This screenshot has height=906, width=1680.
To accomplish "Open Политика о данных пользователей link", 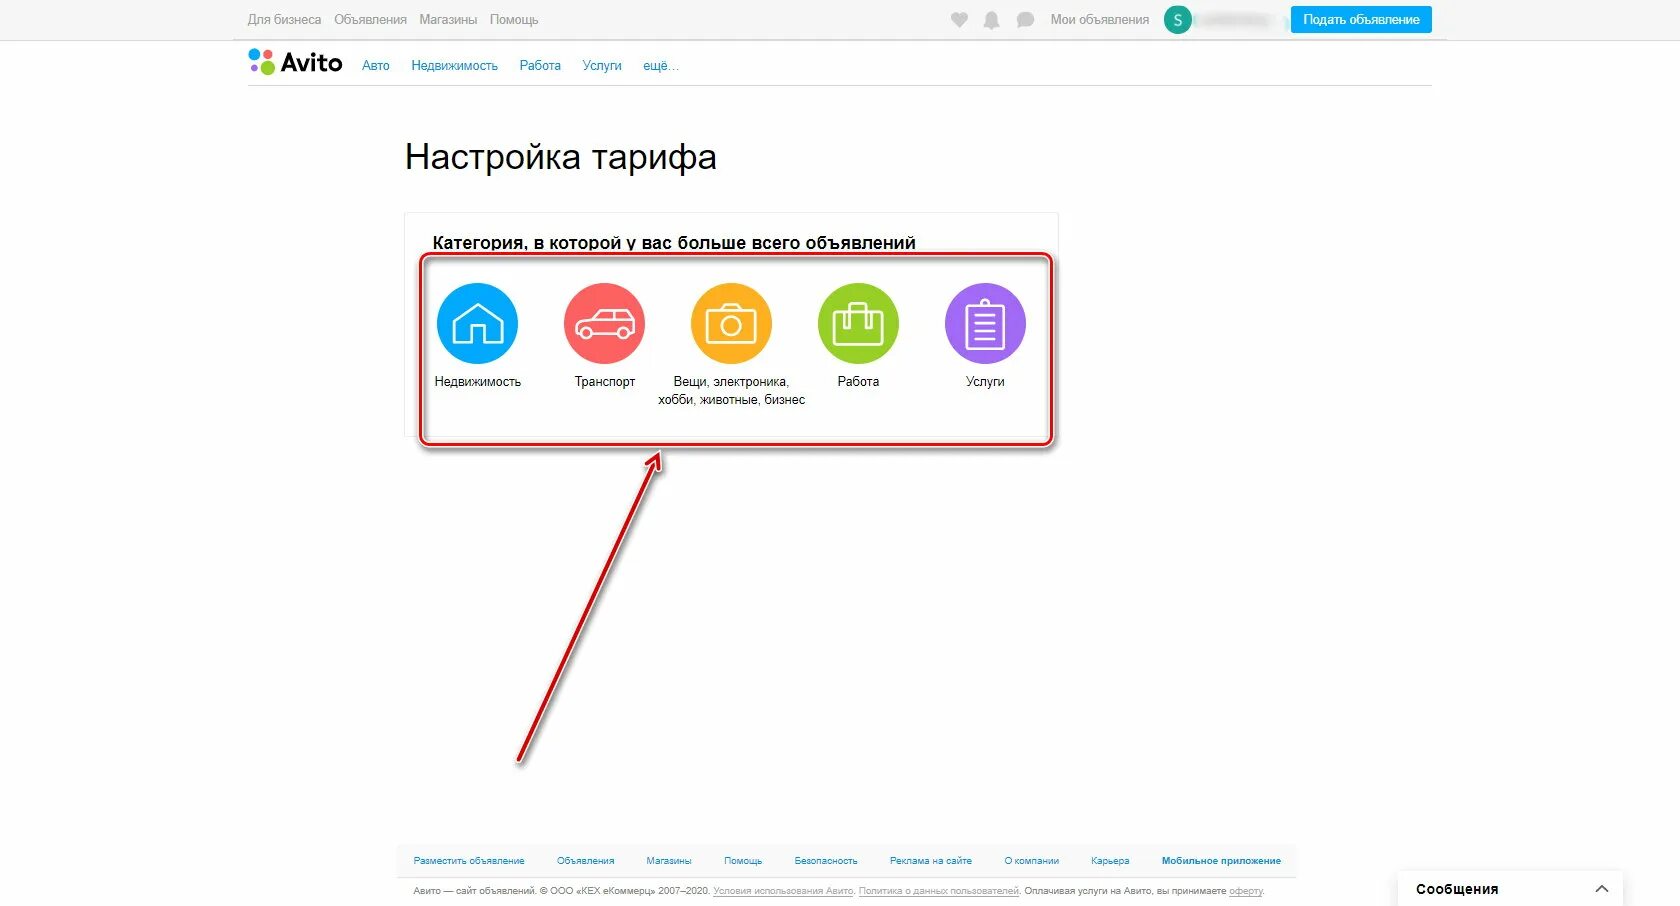I will click(x=939, y=891).
